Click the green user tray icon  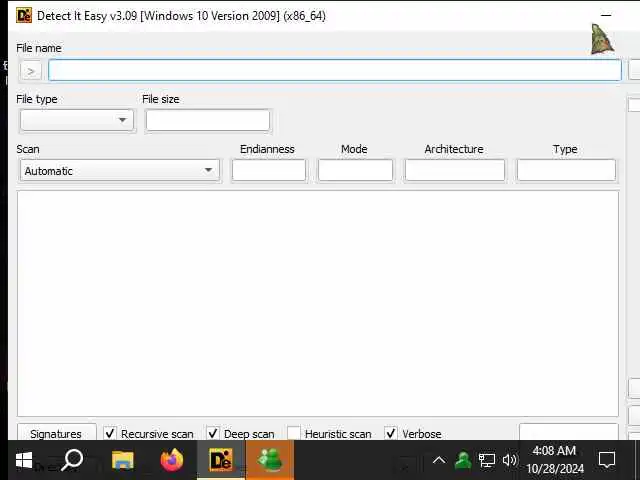[463, 460]
